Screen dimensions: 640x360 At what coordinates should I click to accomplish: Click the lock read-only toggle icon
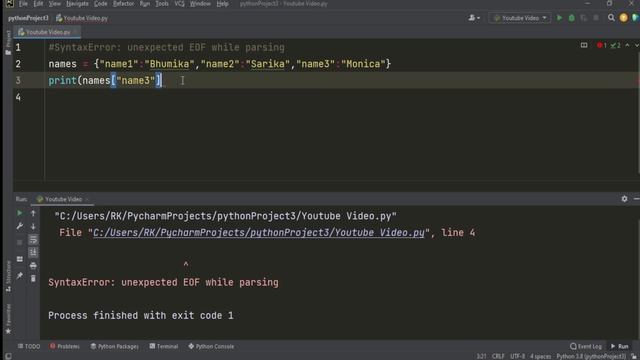(x=634, y=356)
